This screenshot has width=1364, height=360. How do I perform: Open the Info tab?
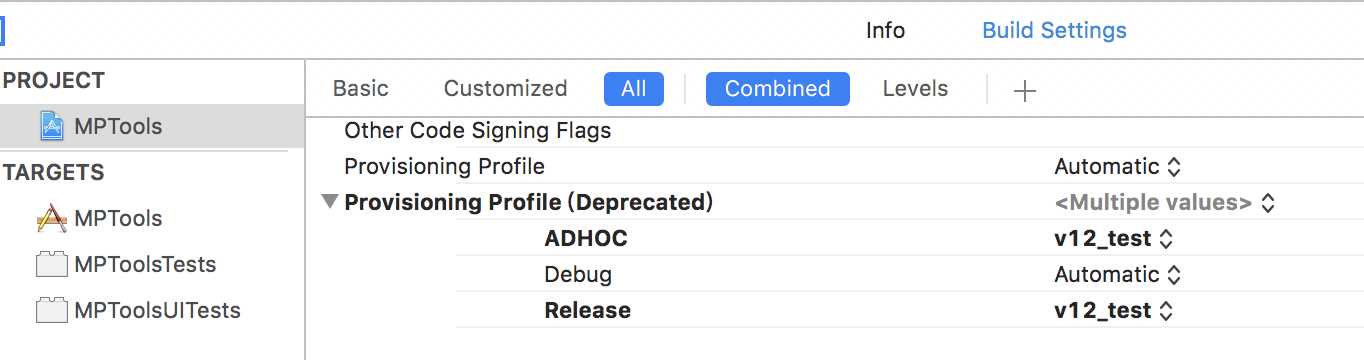(x=885, y=31)
